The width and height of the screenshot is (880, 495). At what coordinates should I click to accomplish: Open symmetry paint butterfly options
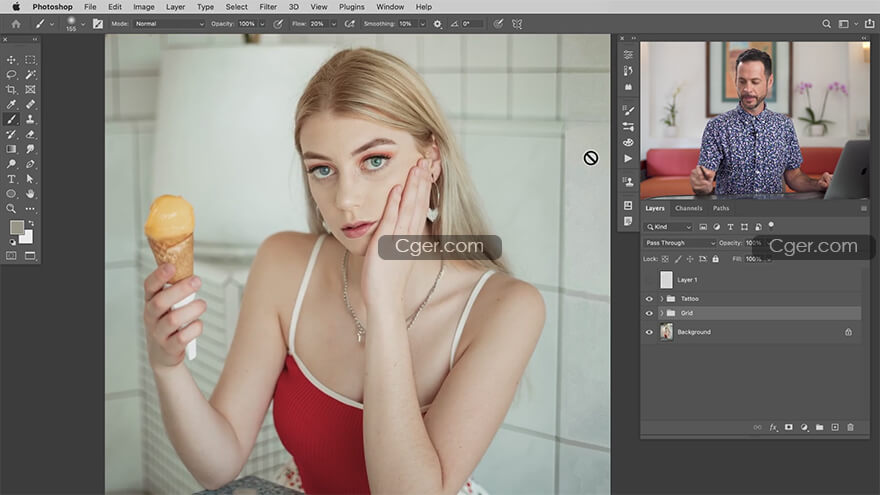(517, 24)
